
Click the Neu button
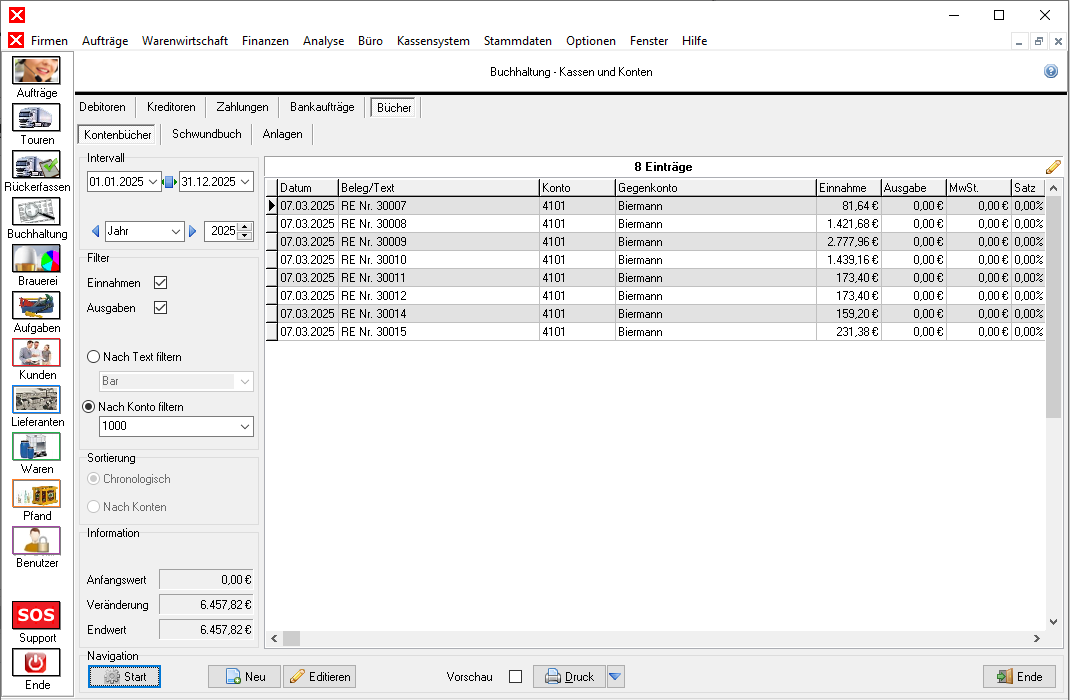coord(244,677)
